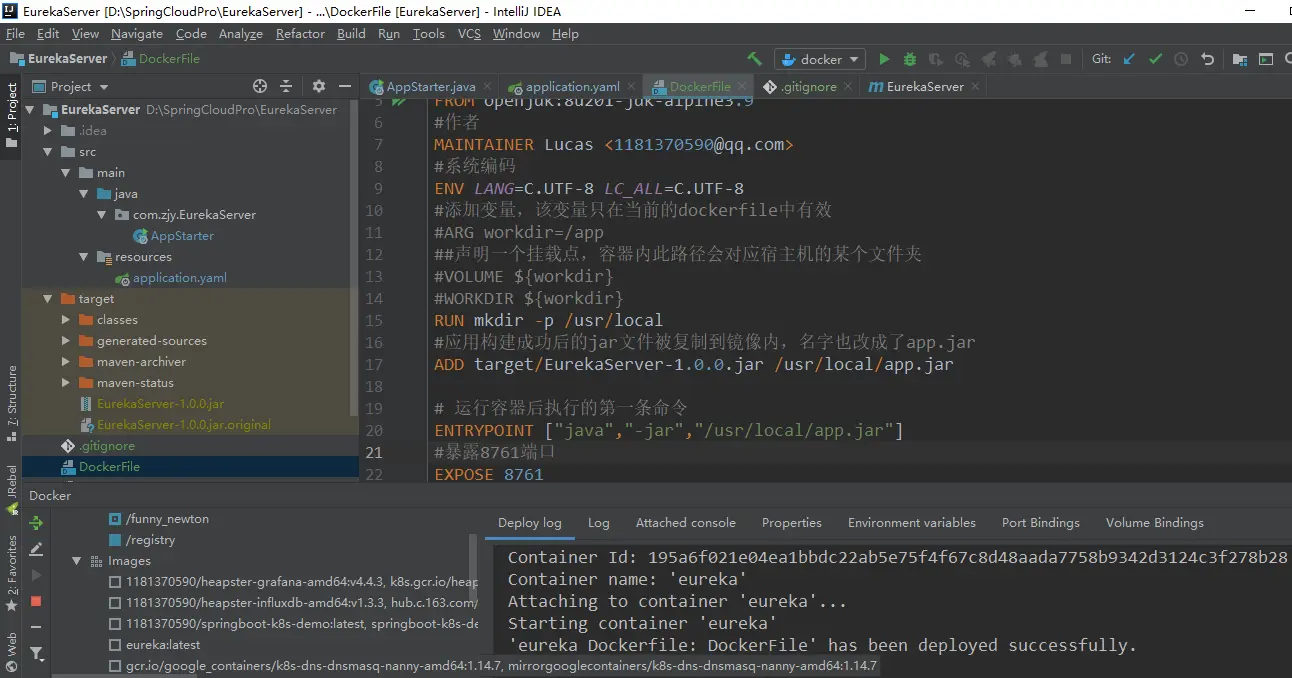Screen dimensions: 1292x678
Task: Expand the classes folder
Action: 66,320
